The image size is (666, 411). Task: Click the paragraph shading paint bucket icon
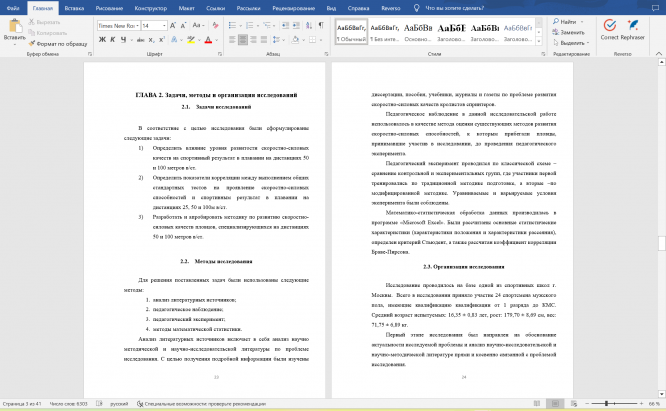(295, 40)
